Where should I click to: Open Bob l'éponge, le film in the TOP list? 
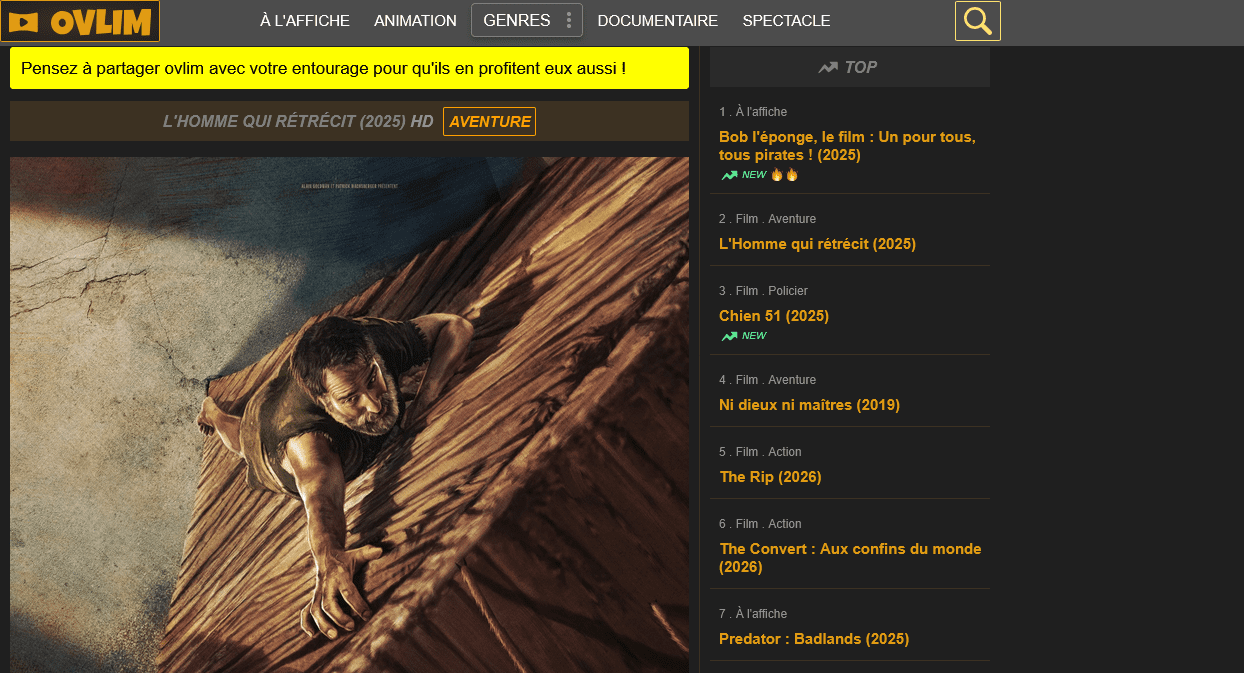point(847,145)
